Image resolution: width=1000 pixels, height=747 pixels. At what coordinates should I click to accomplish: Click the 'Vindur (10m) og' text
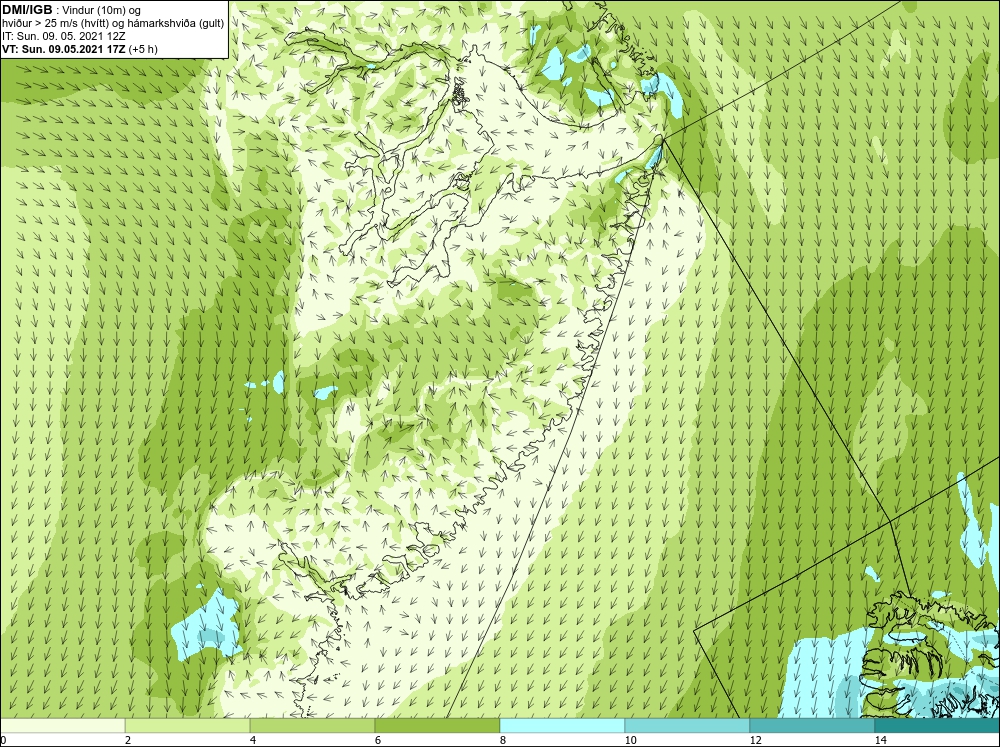click(101, 10)
